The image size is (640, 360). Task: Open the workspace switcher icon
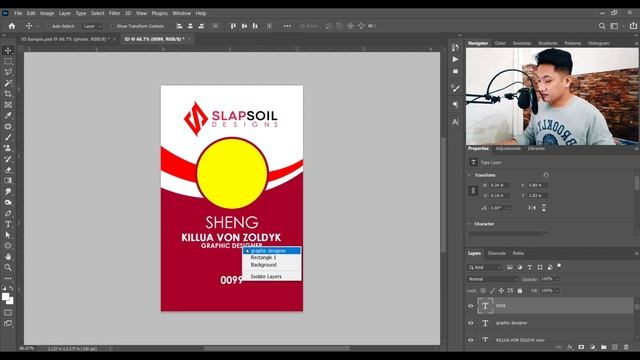(614, 26)
